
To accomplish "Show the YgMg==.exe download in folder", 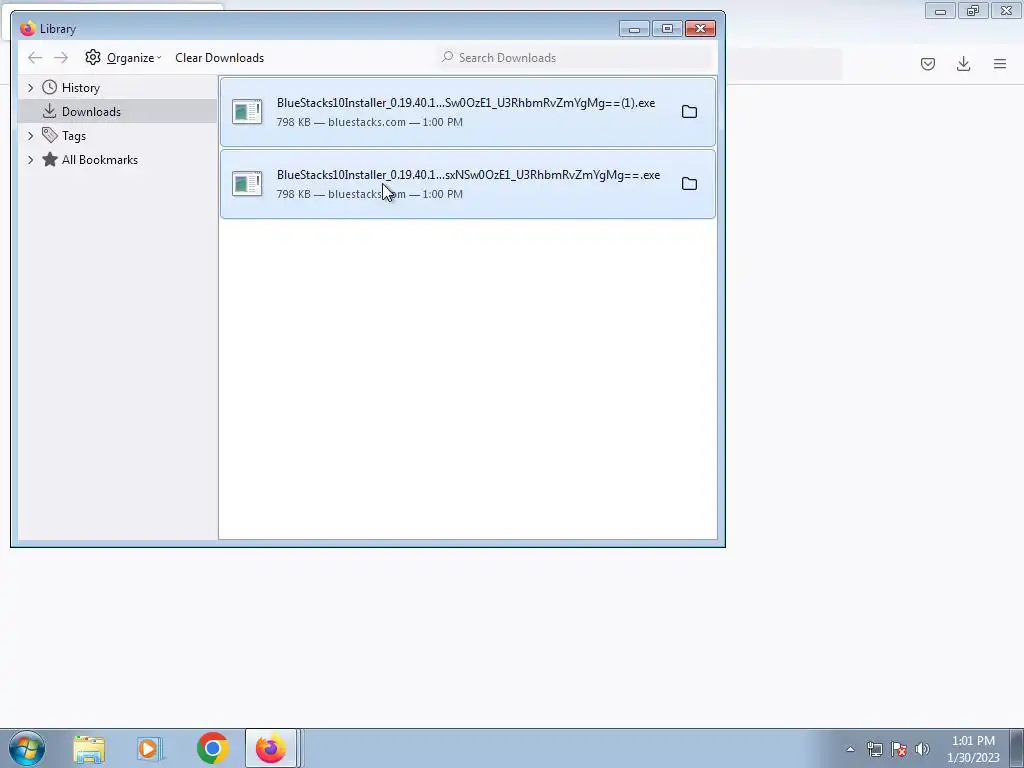I will click(x=689, y=184).
